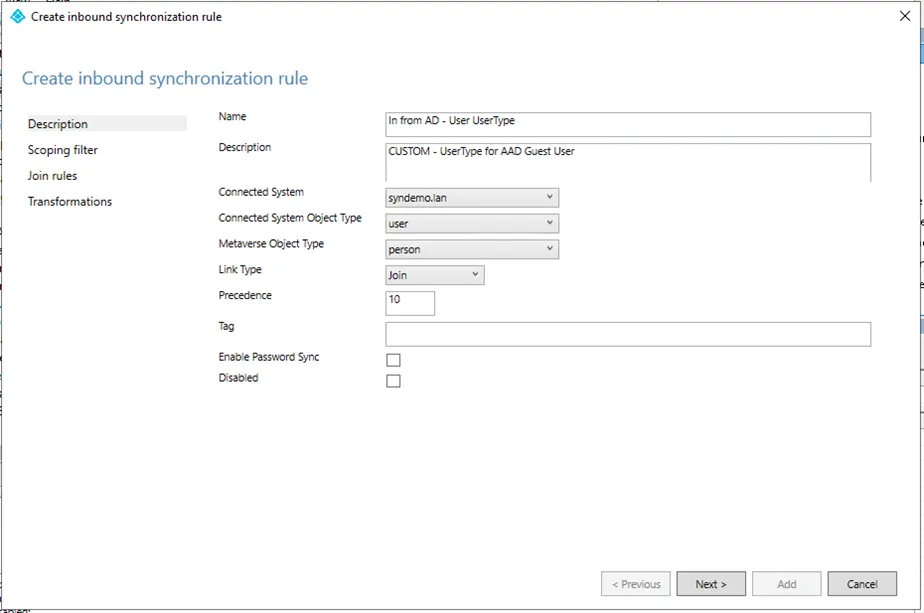Enable the Password Sync checkbox
924x613 pixels.
tap(393, 360)
